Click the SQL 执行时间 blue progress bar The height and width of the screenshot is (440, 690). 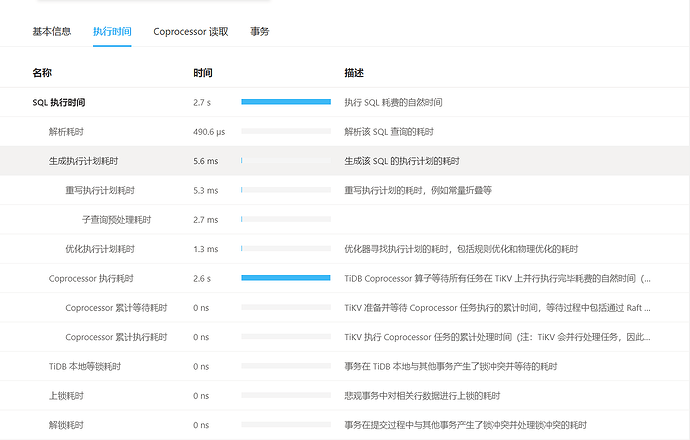coord(286,102)
